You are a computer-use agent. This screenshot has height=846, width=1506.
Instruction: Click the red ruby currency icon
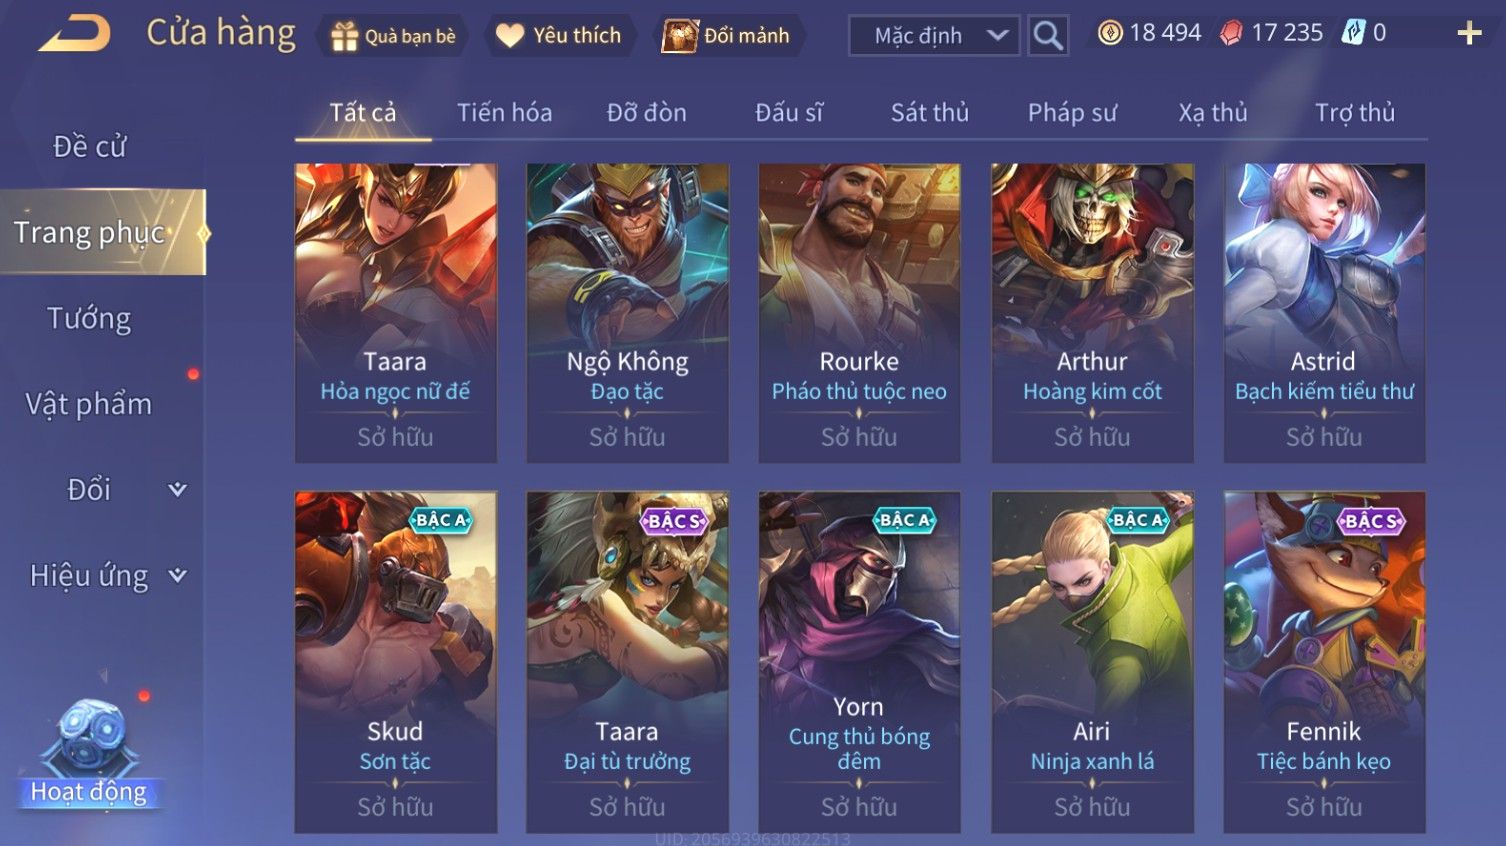click(1231, 33)
